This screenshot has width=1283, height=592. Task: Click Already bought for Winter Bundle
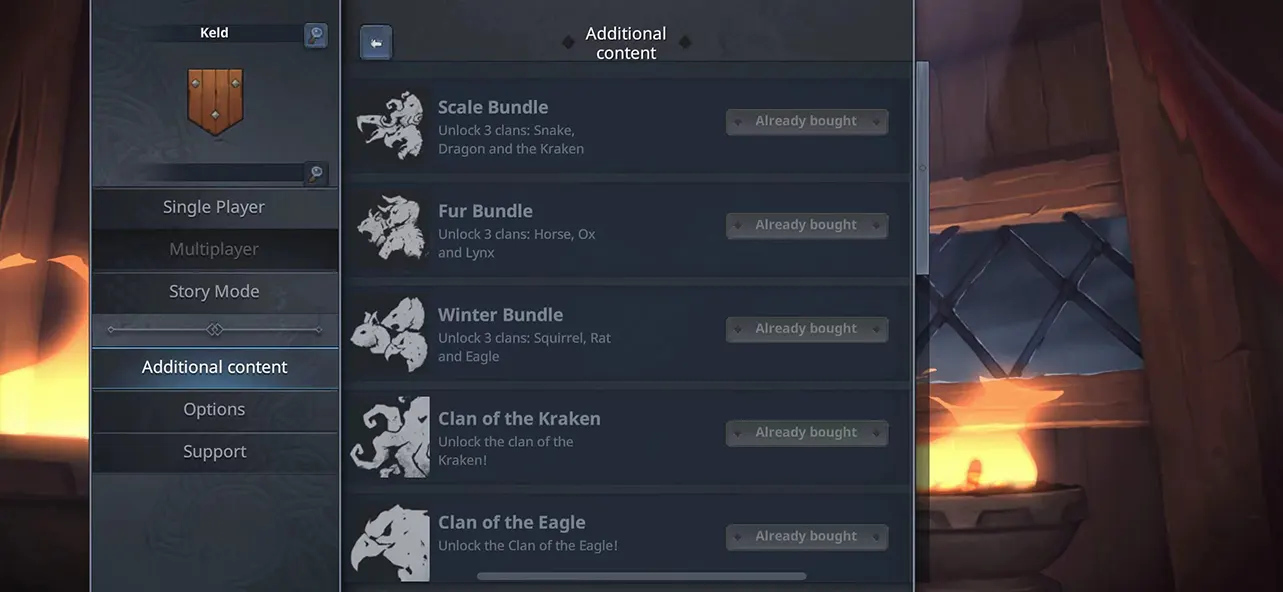click(806, 329)
